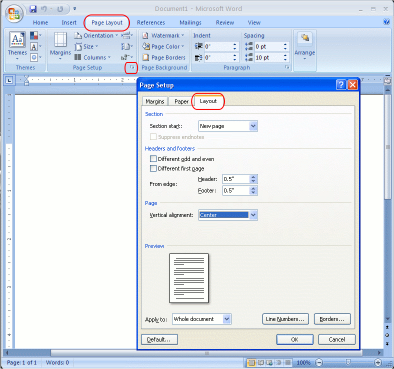Click Page Borders in ribbon

[x=164, y=57]
